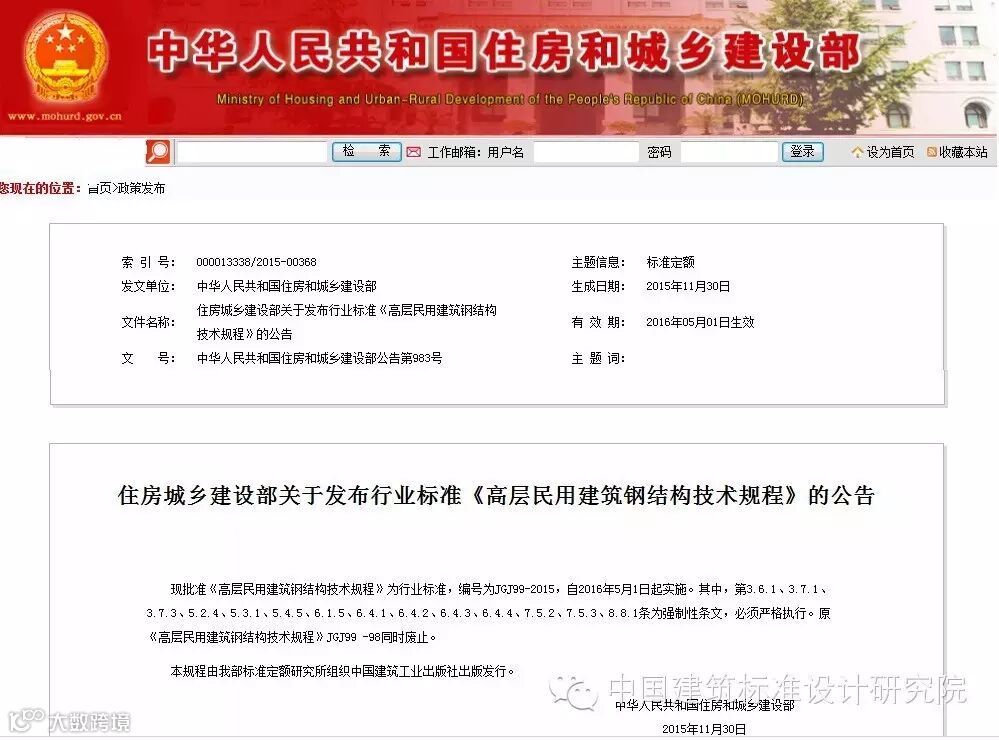Click 主题信息 value 标准定额

[x=670, y=262]
